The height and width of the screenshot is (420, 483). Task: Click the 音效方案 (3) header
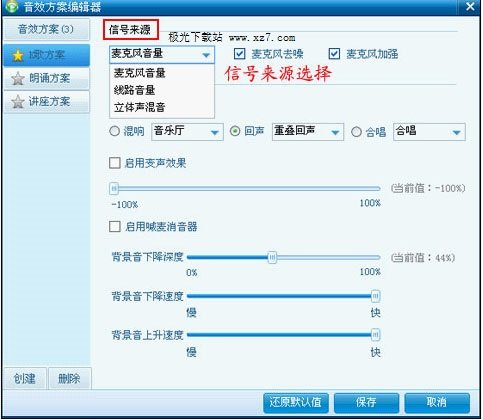pyautogui.click(x=47, y=29)
